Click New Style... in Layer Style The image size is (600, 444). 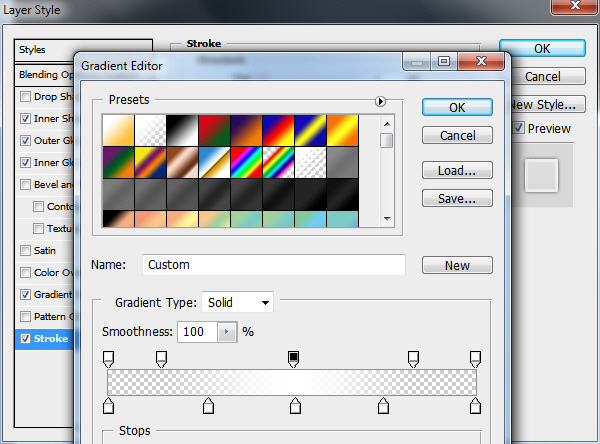[x=548, y=104]
